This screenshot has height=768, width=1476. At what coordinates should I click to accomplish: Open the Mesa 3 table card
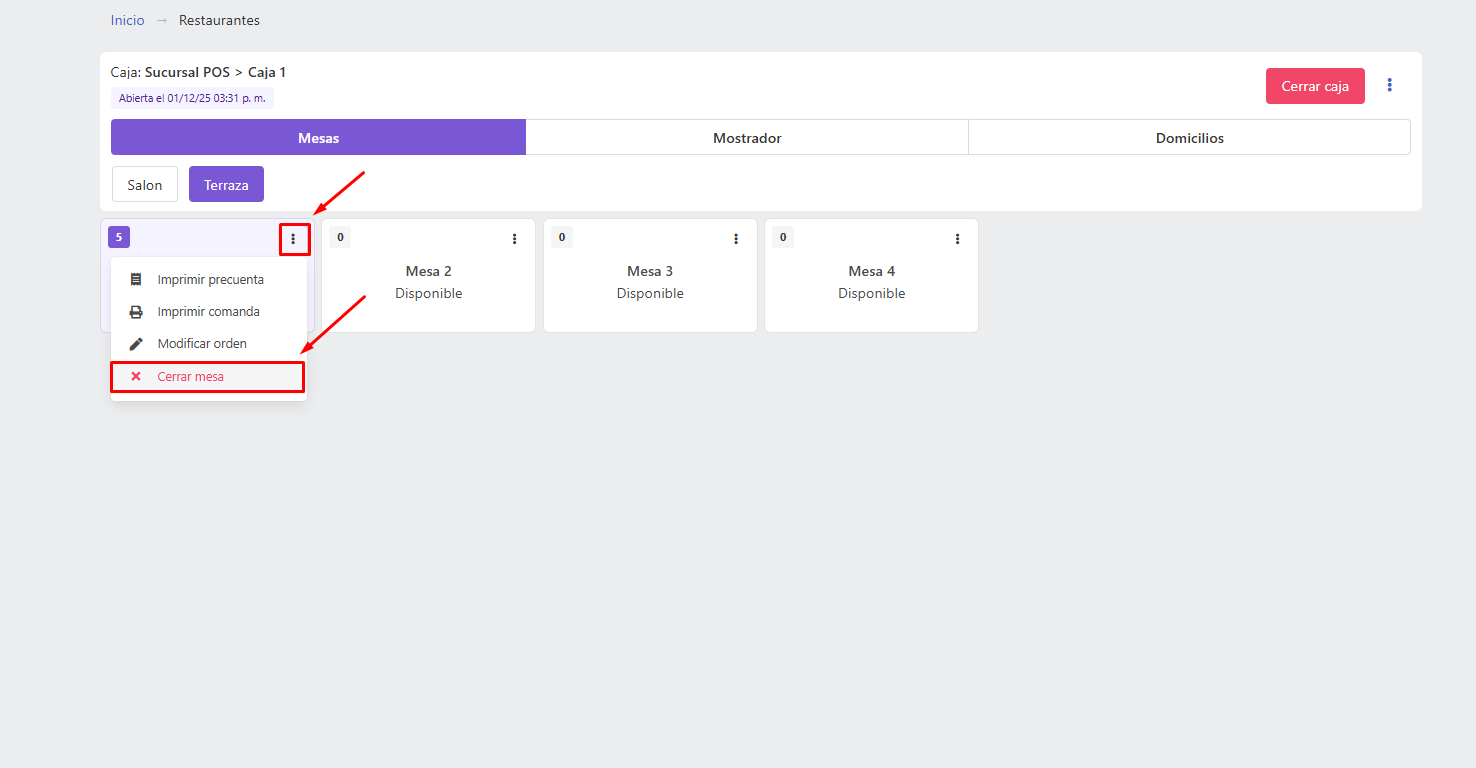point(650,276)
